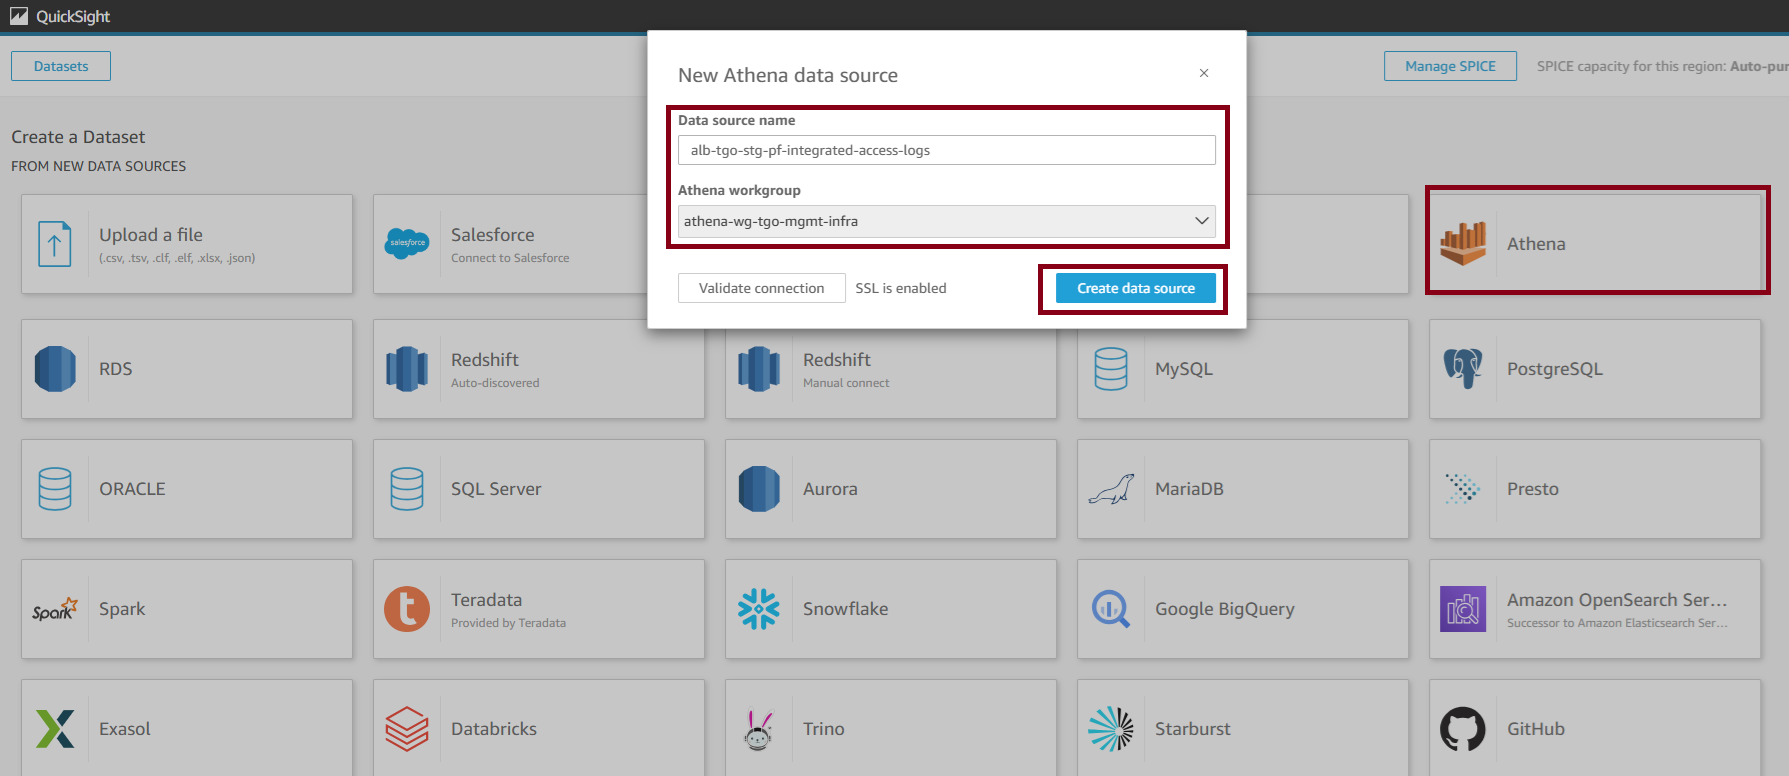The width and height of the screenshot is (1789, 776).
Task: Click the Databricks card label
Action: (x=494, y=729)
